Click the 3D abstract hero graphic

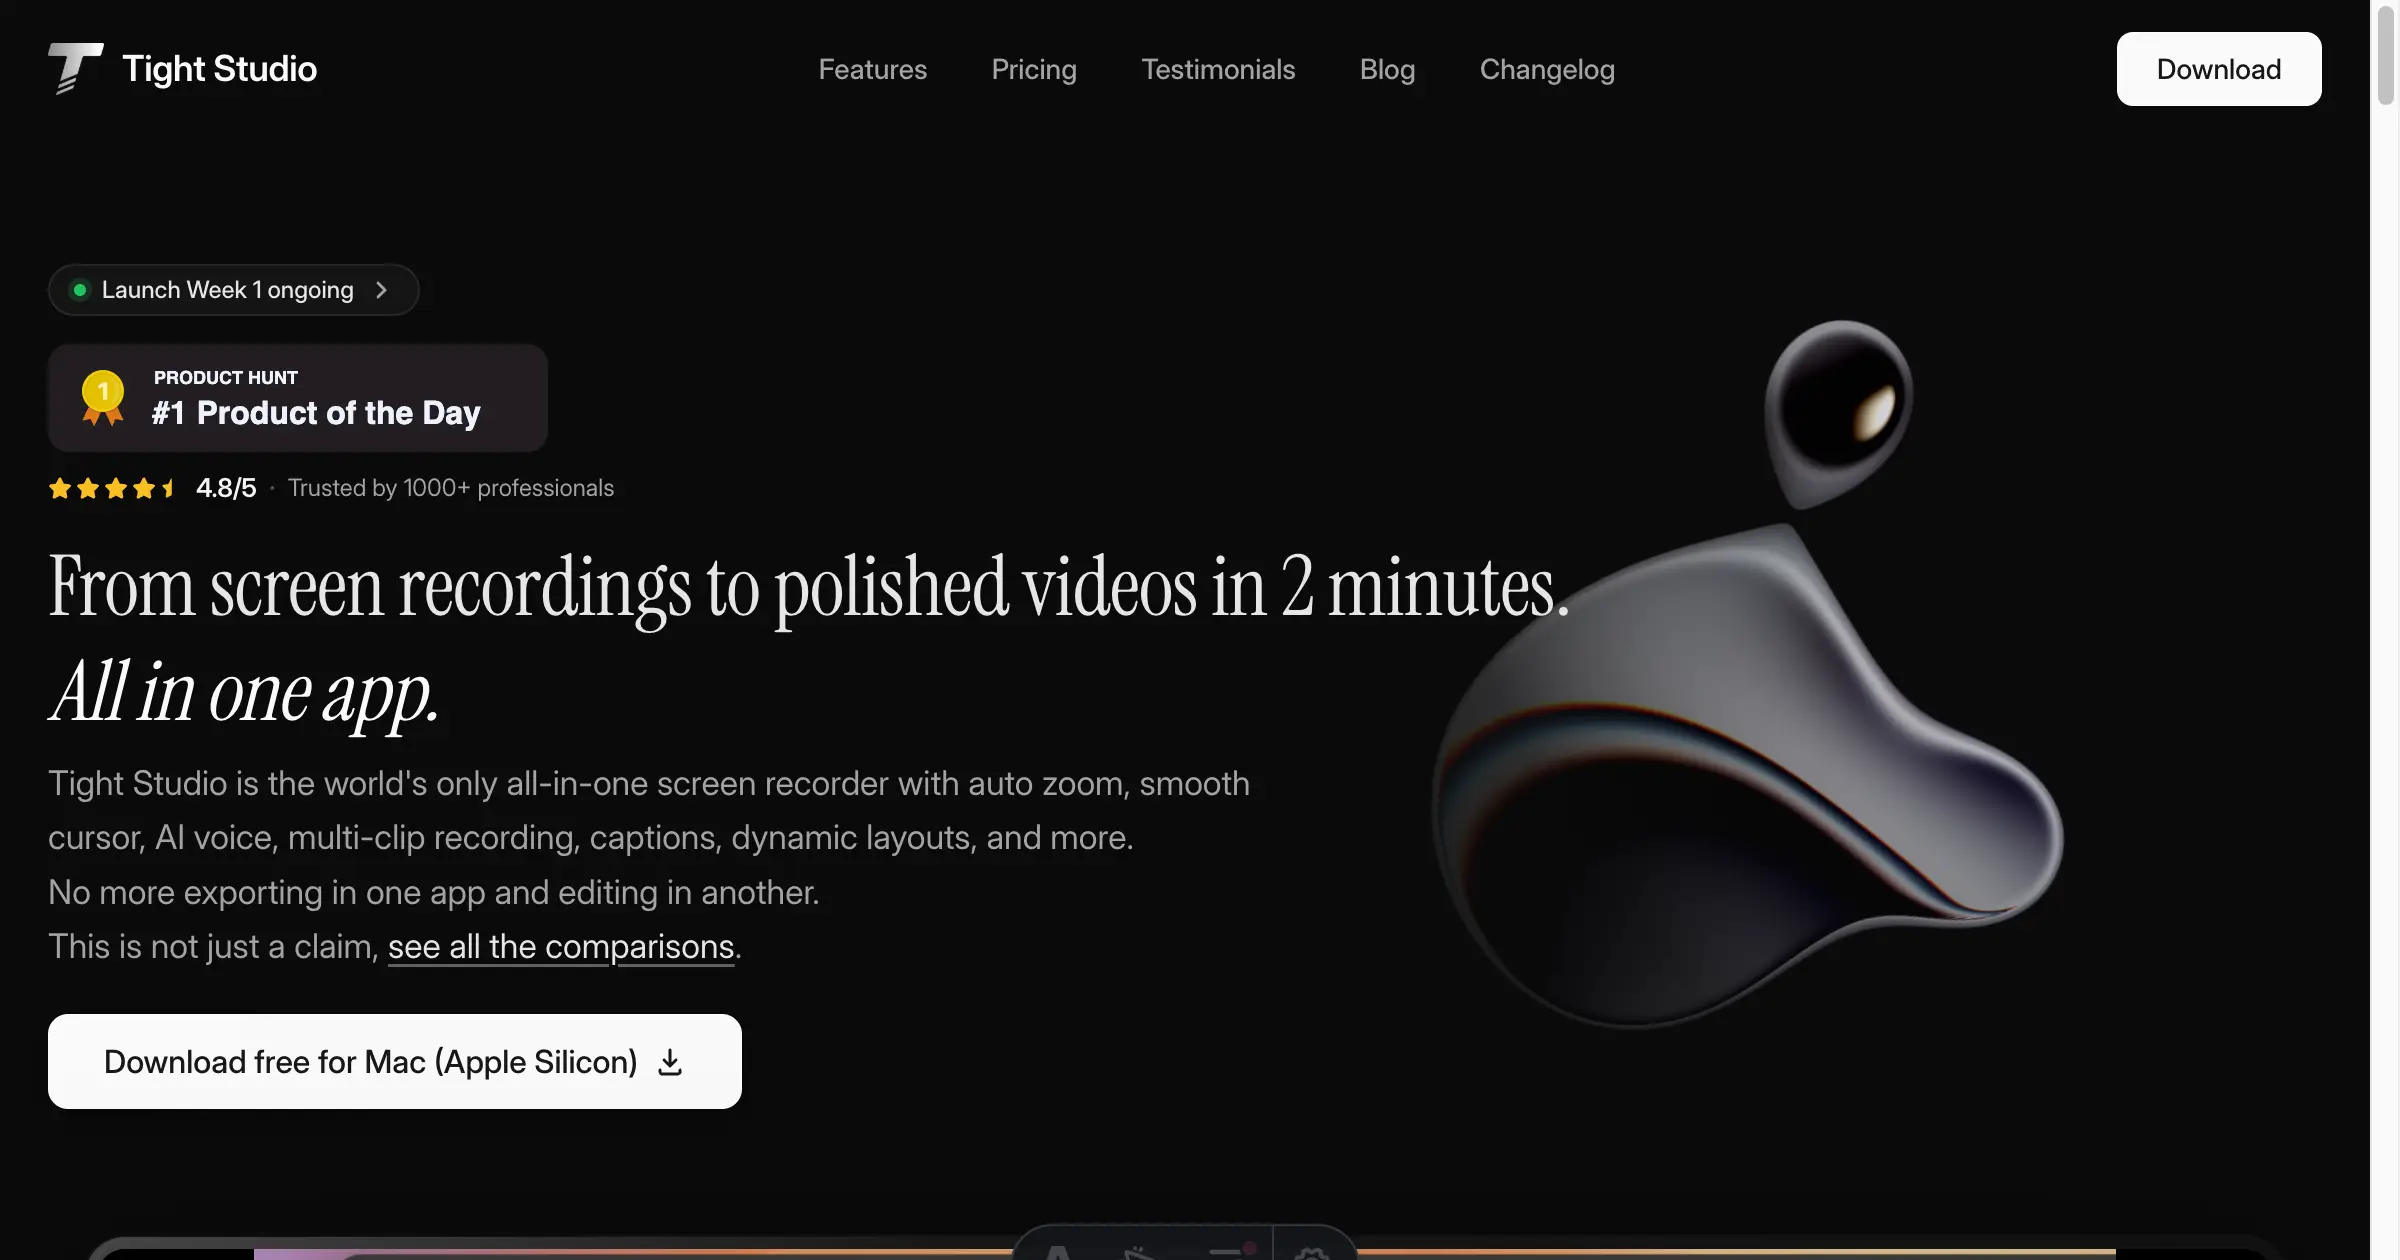[1748, 674]
